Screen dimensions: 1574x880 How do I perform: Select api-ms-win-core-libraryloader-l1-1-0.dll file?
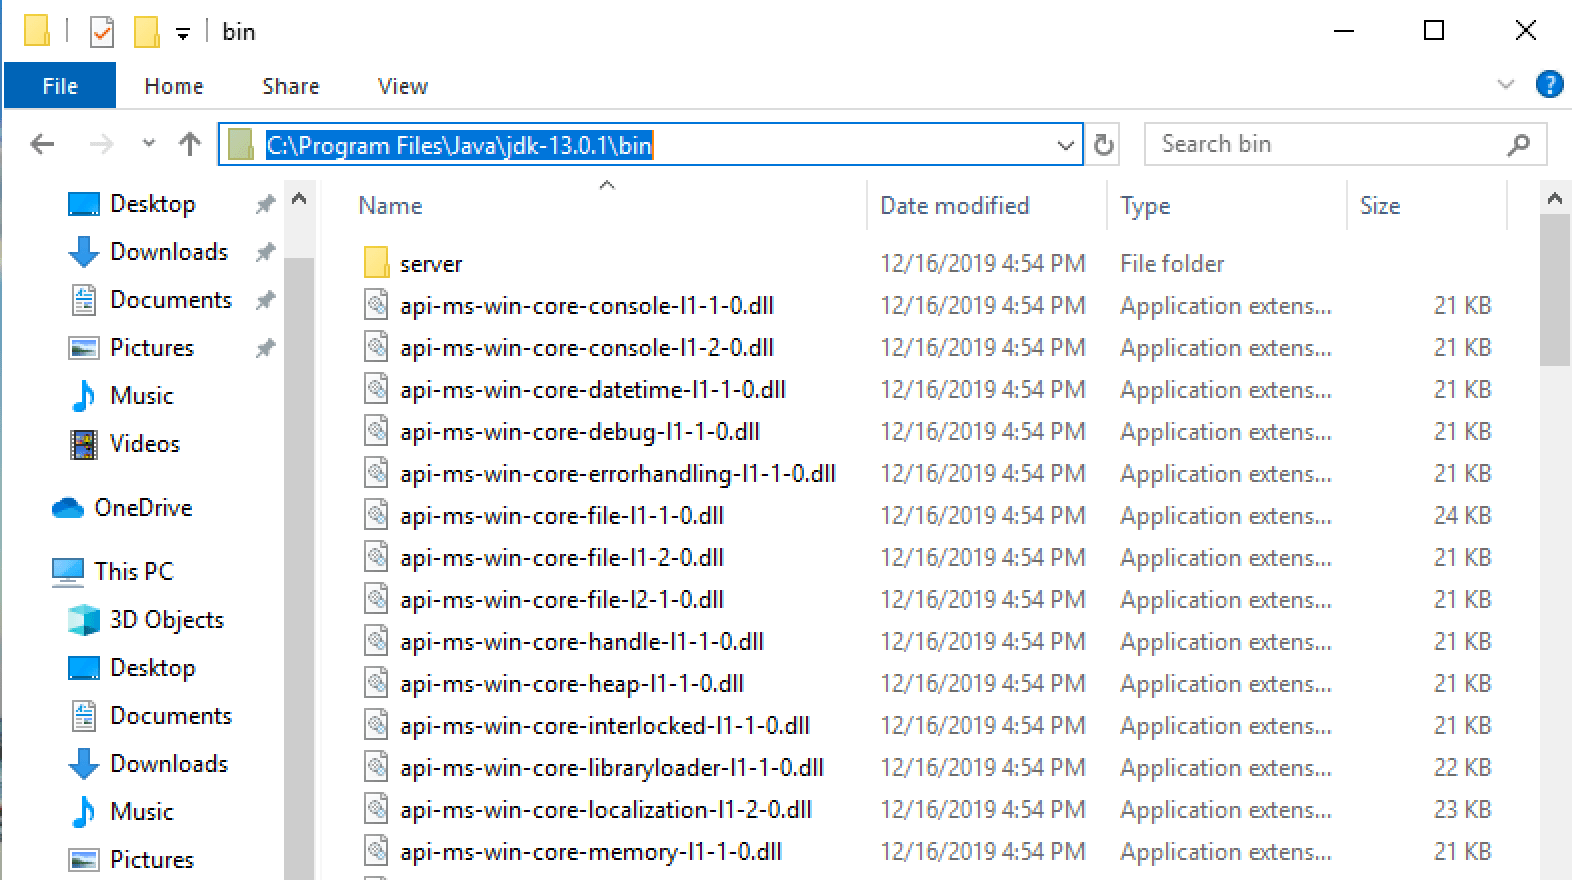click(612, 768)
